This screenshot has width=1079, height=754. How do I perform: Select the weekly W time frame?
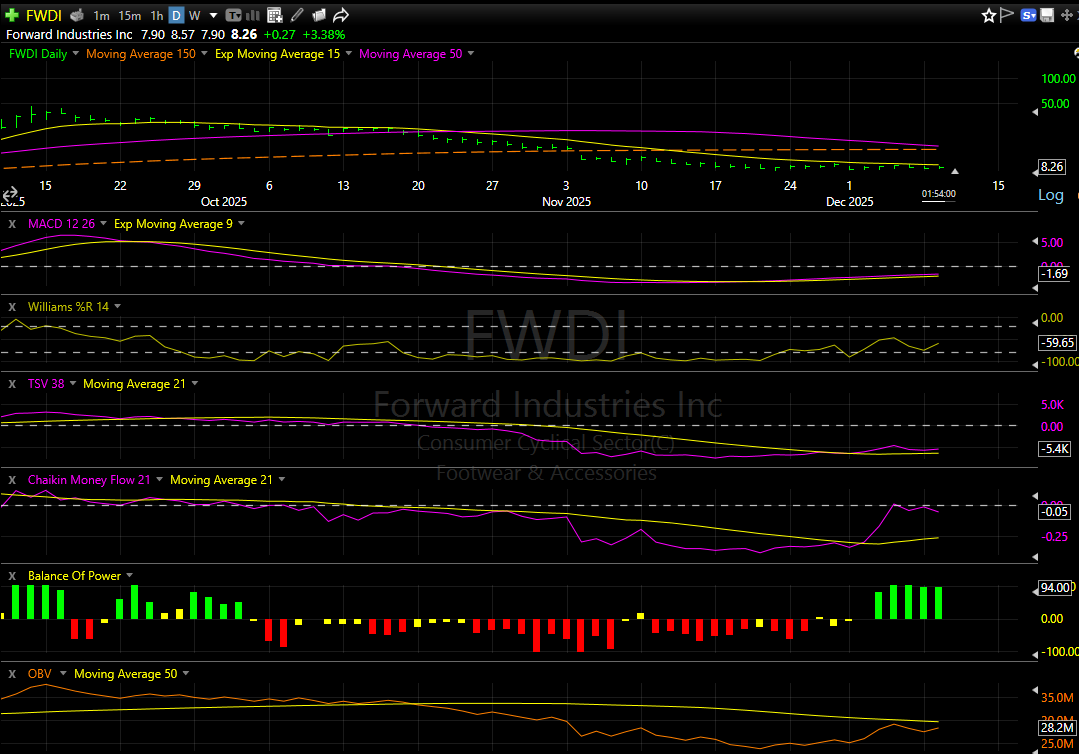[194, 15]
